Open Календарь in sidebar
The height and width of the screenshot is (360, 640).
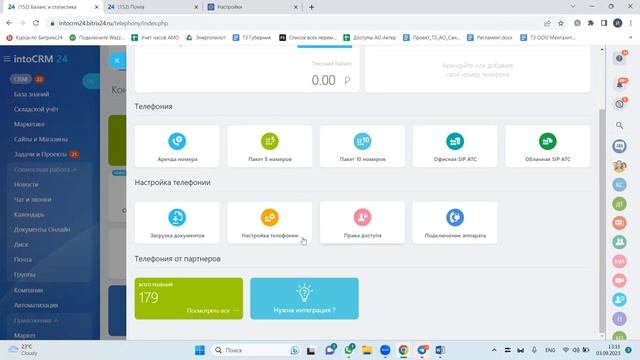(29, 215)
